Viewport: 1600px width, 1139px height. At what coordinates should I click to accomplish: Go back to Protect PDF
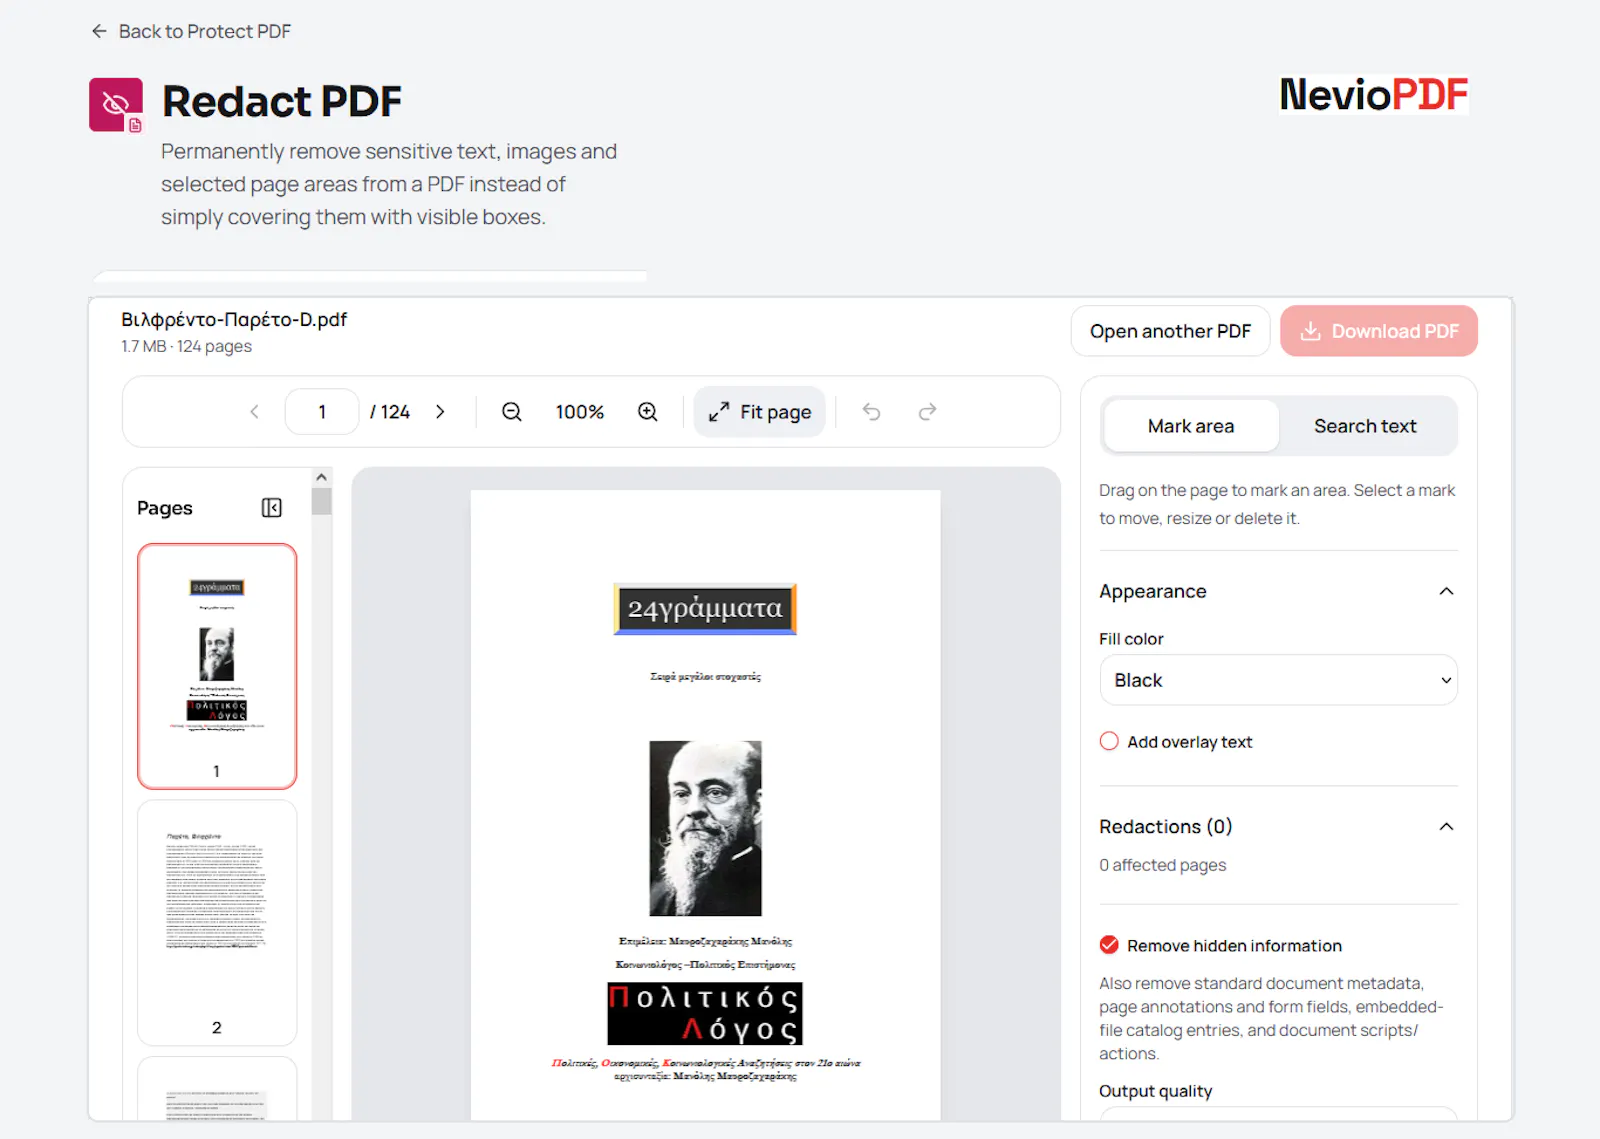(190, 31)
